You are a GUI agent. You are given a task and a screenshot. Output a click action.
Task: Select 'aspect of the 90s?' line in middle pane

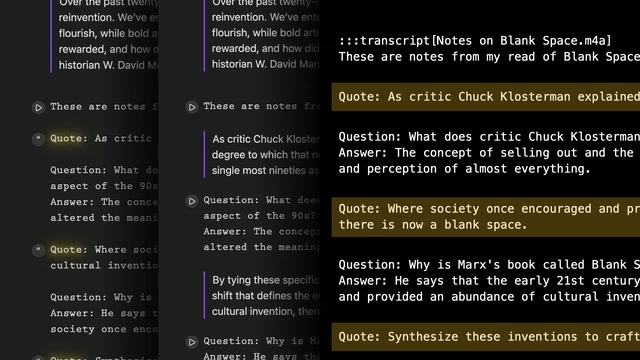[259, 216]
